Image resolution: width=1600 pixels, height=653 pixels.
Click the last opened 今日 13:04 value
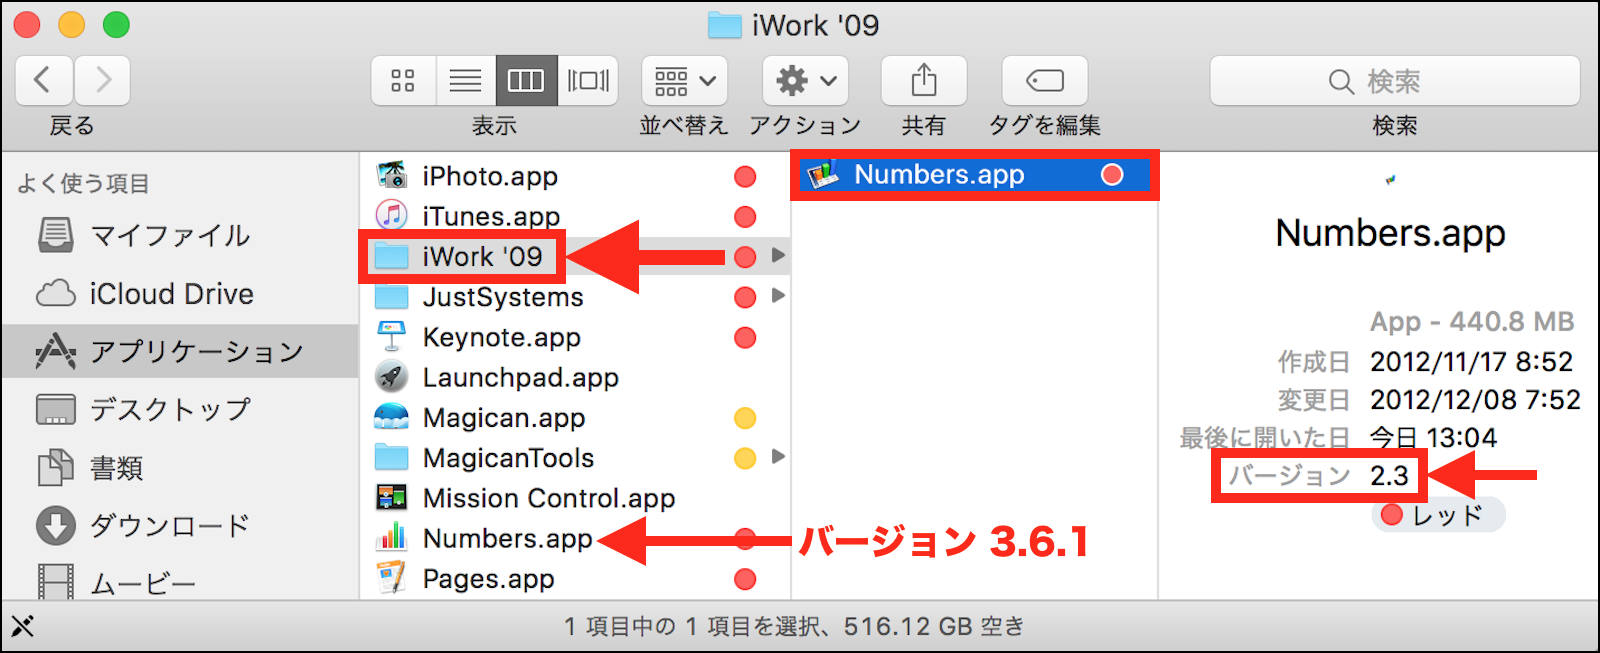coord(1433,438)
